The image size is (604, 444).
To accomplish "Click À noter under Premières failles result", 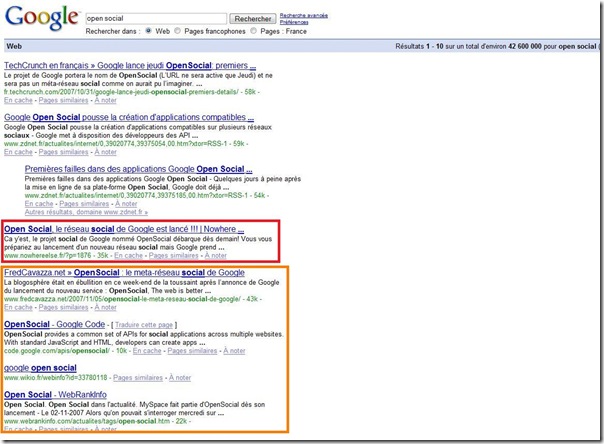I will [126, 204].
